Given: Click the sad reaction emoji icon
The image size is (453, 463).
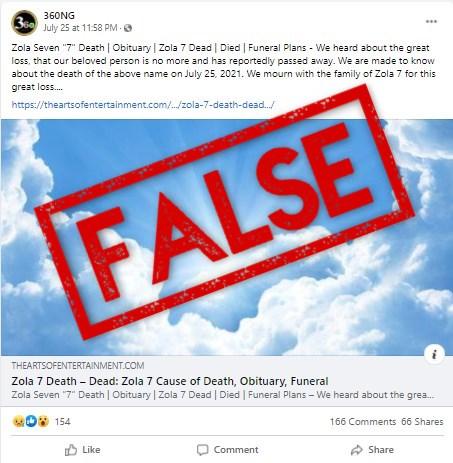Looking at the screenshot, I should pos(18,422).
